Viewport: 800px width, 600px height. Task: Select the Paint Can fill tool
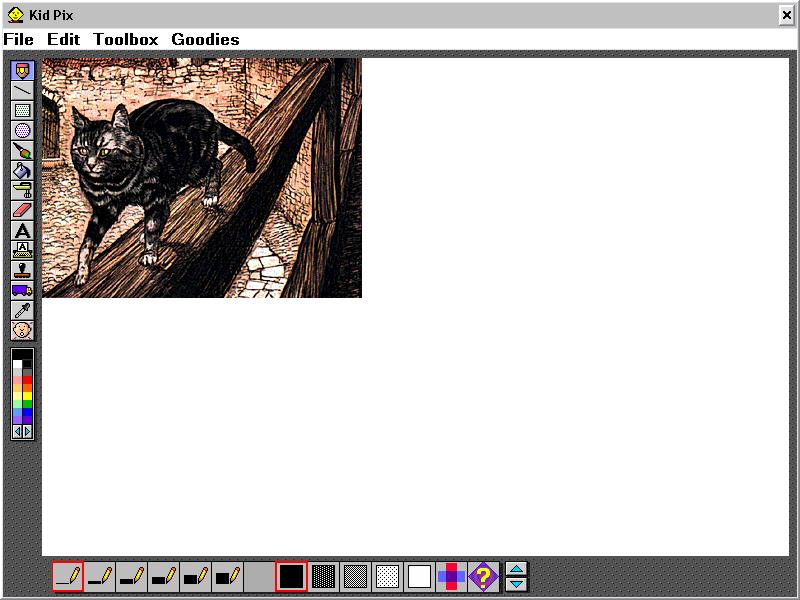point(22,170)
